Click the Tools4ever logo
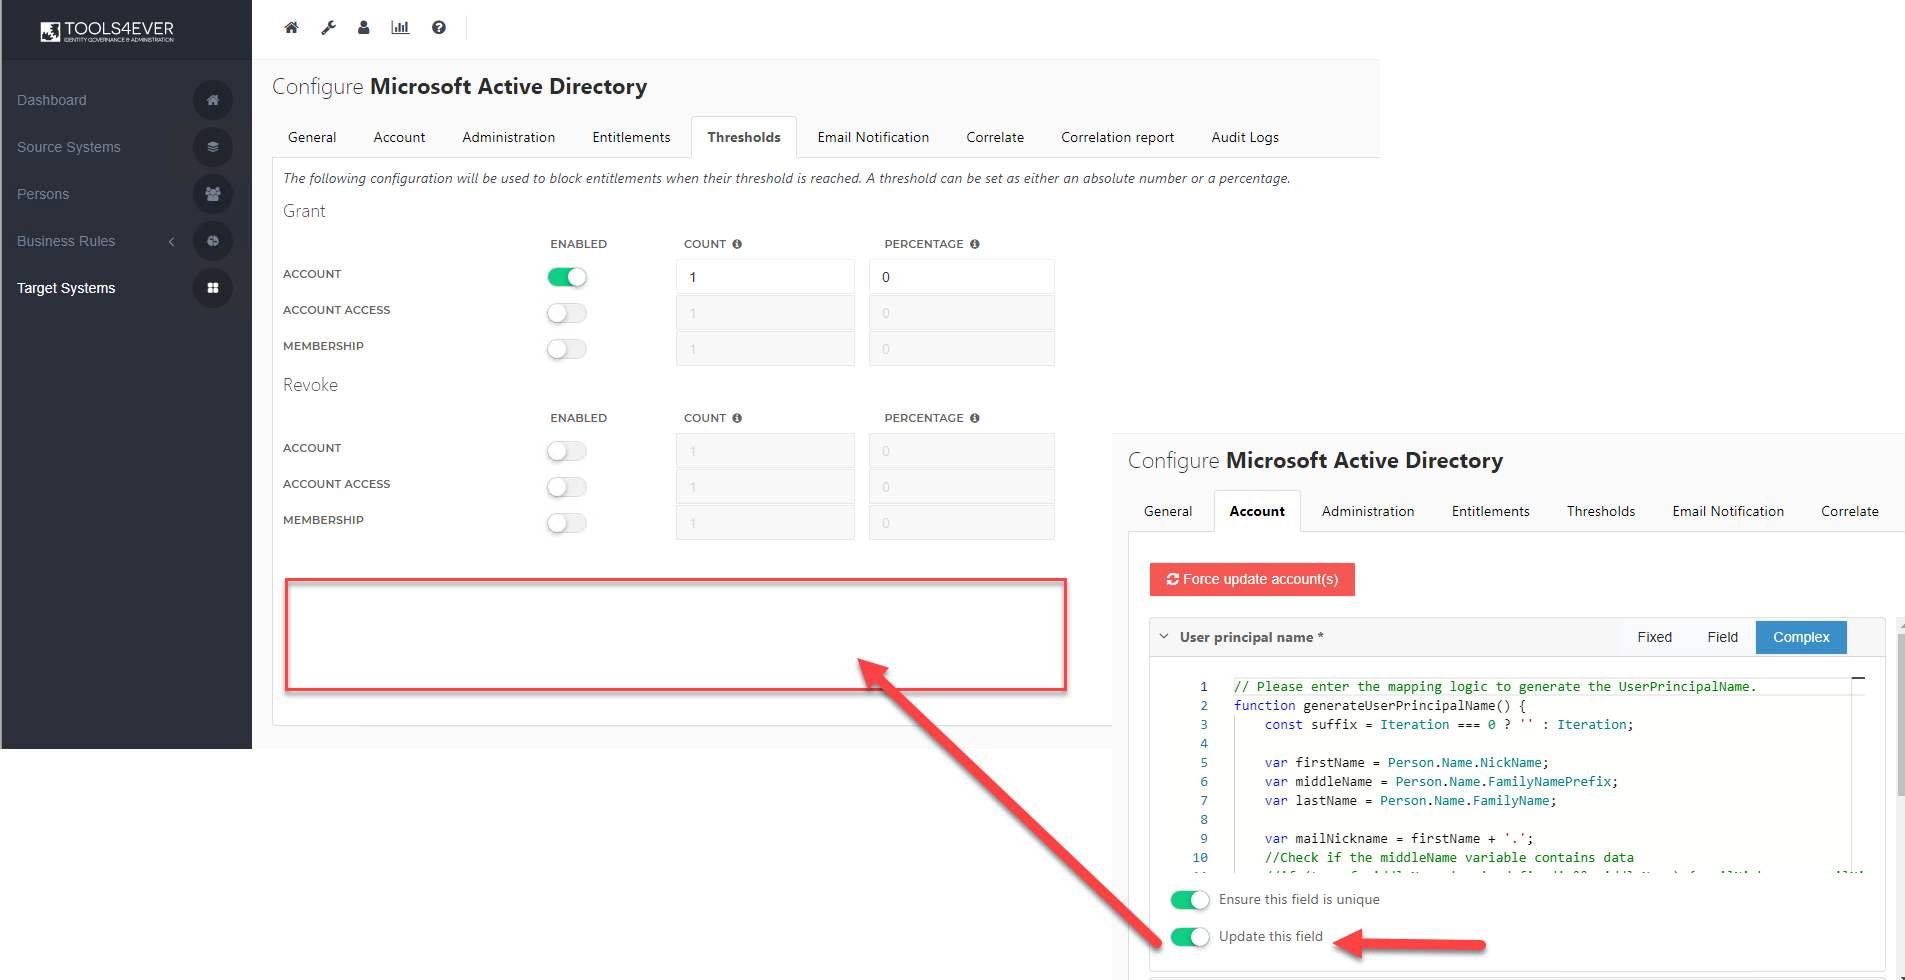 pyautogui.click(x=107, y=31)
